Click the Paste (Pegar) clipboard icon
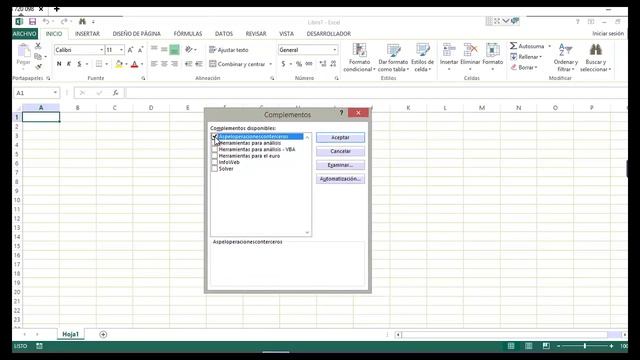The height and width of the screenshot is (360, 640). [24, 51]
